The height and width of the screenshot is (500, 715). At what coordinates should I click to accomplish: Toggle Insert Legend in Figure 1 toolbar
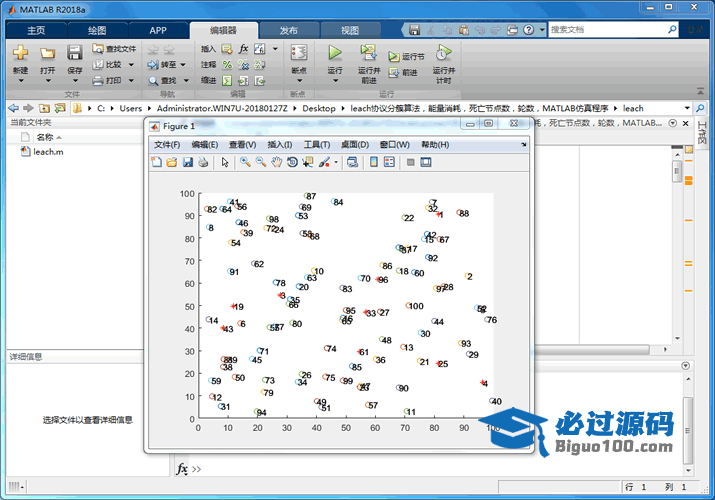click(389, 162)
